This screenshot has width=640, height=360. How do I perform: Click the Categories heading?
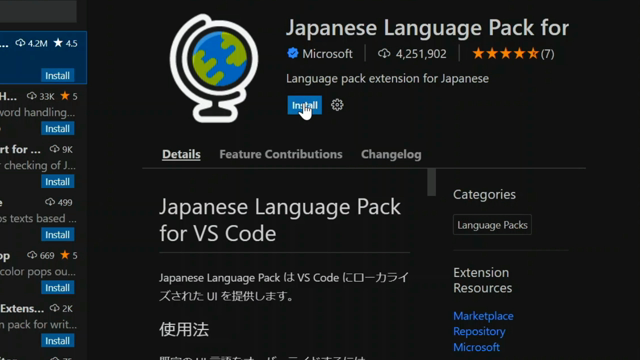tap(484, 194)
